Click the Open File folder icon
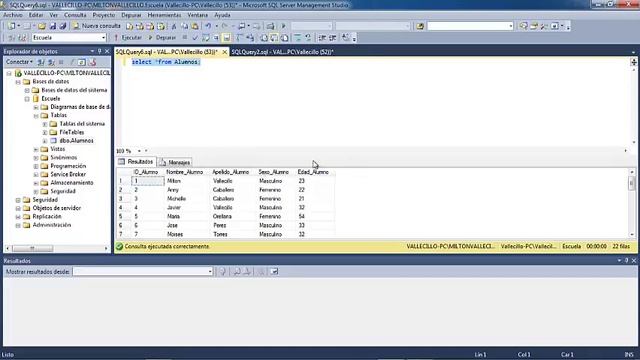This screenshot has width=640, height=360. pyautogui.click(x=42, y=26)
